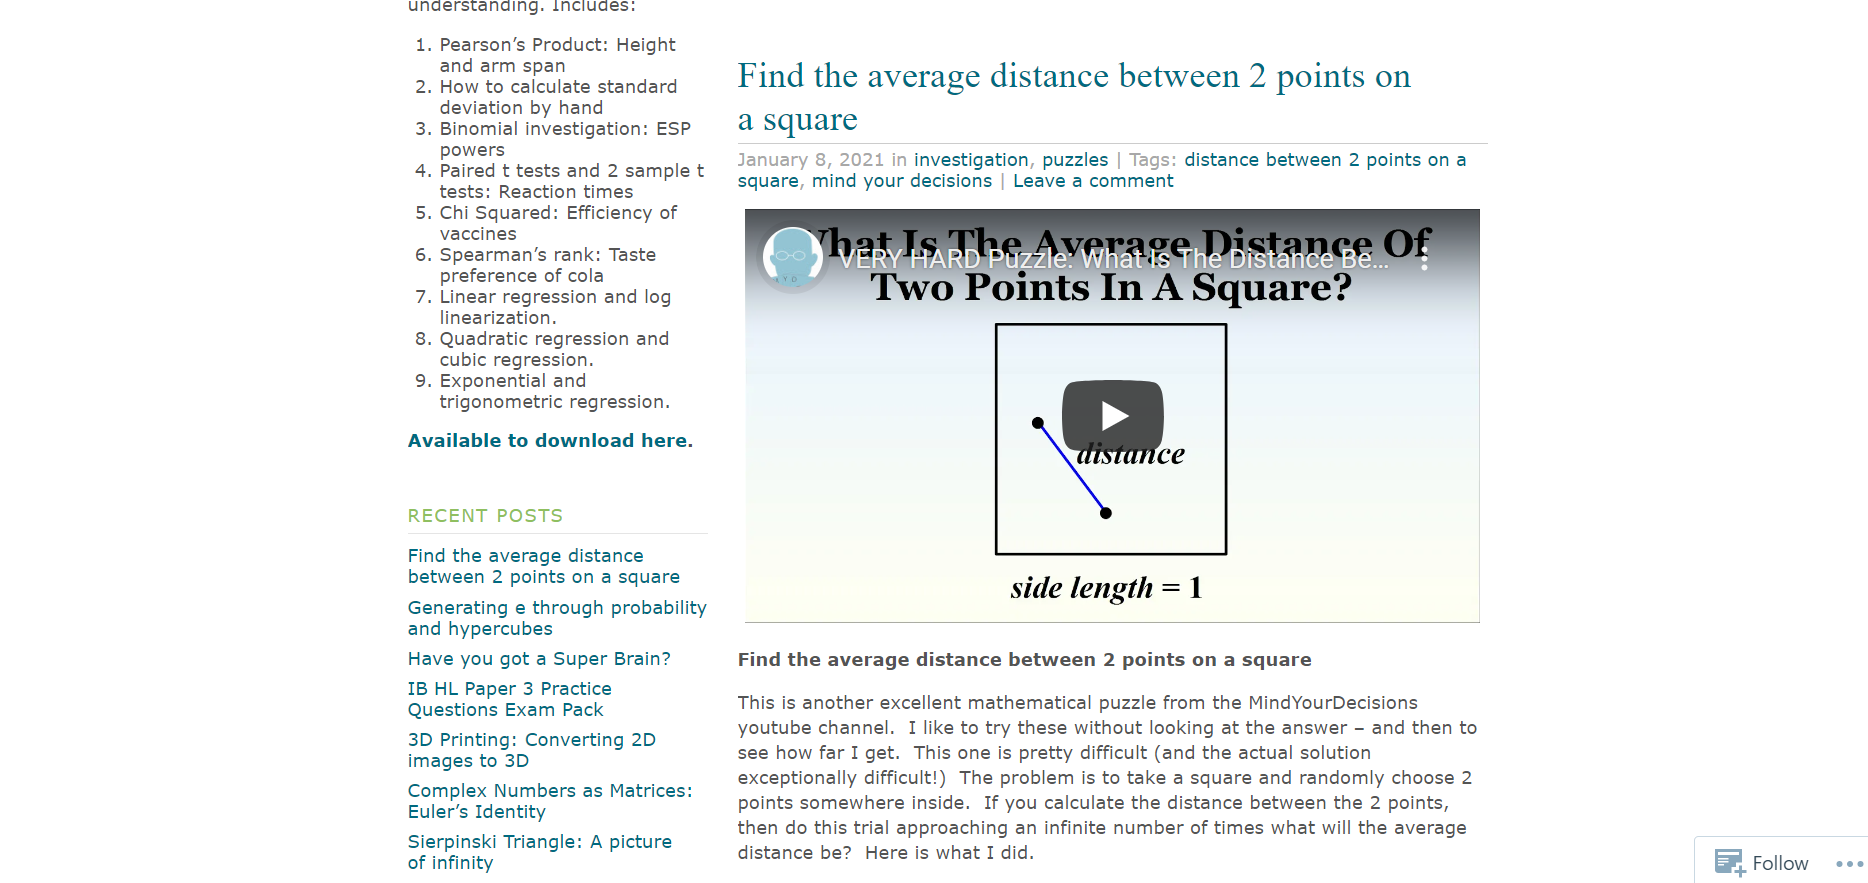1868x883 pixels.
Task: Open the investigation category link
Action: point(971,160)
